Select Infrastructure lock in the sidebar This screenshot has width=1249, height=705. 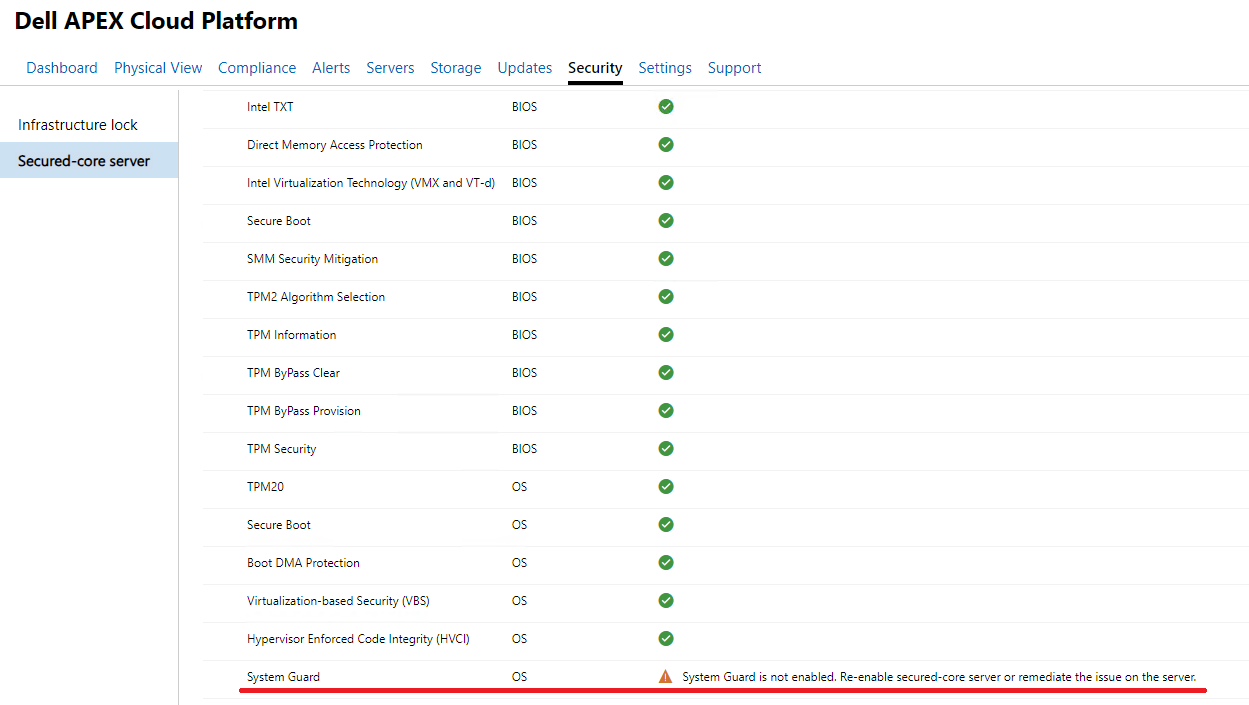[77, 124]
